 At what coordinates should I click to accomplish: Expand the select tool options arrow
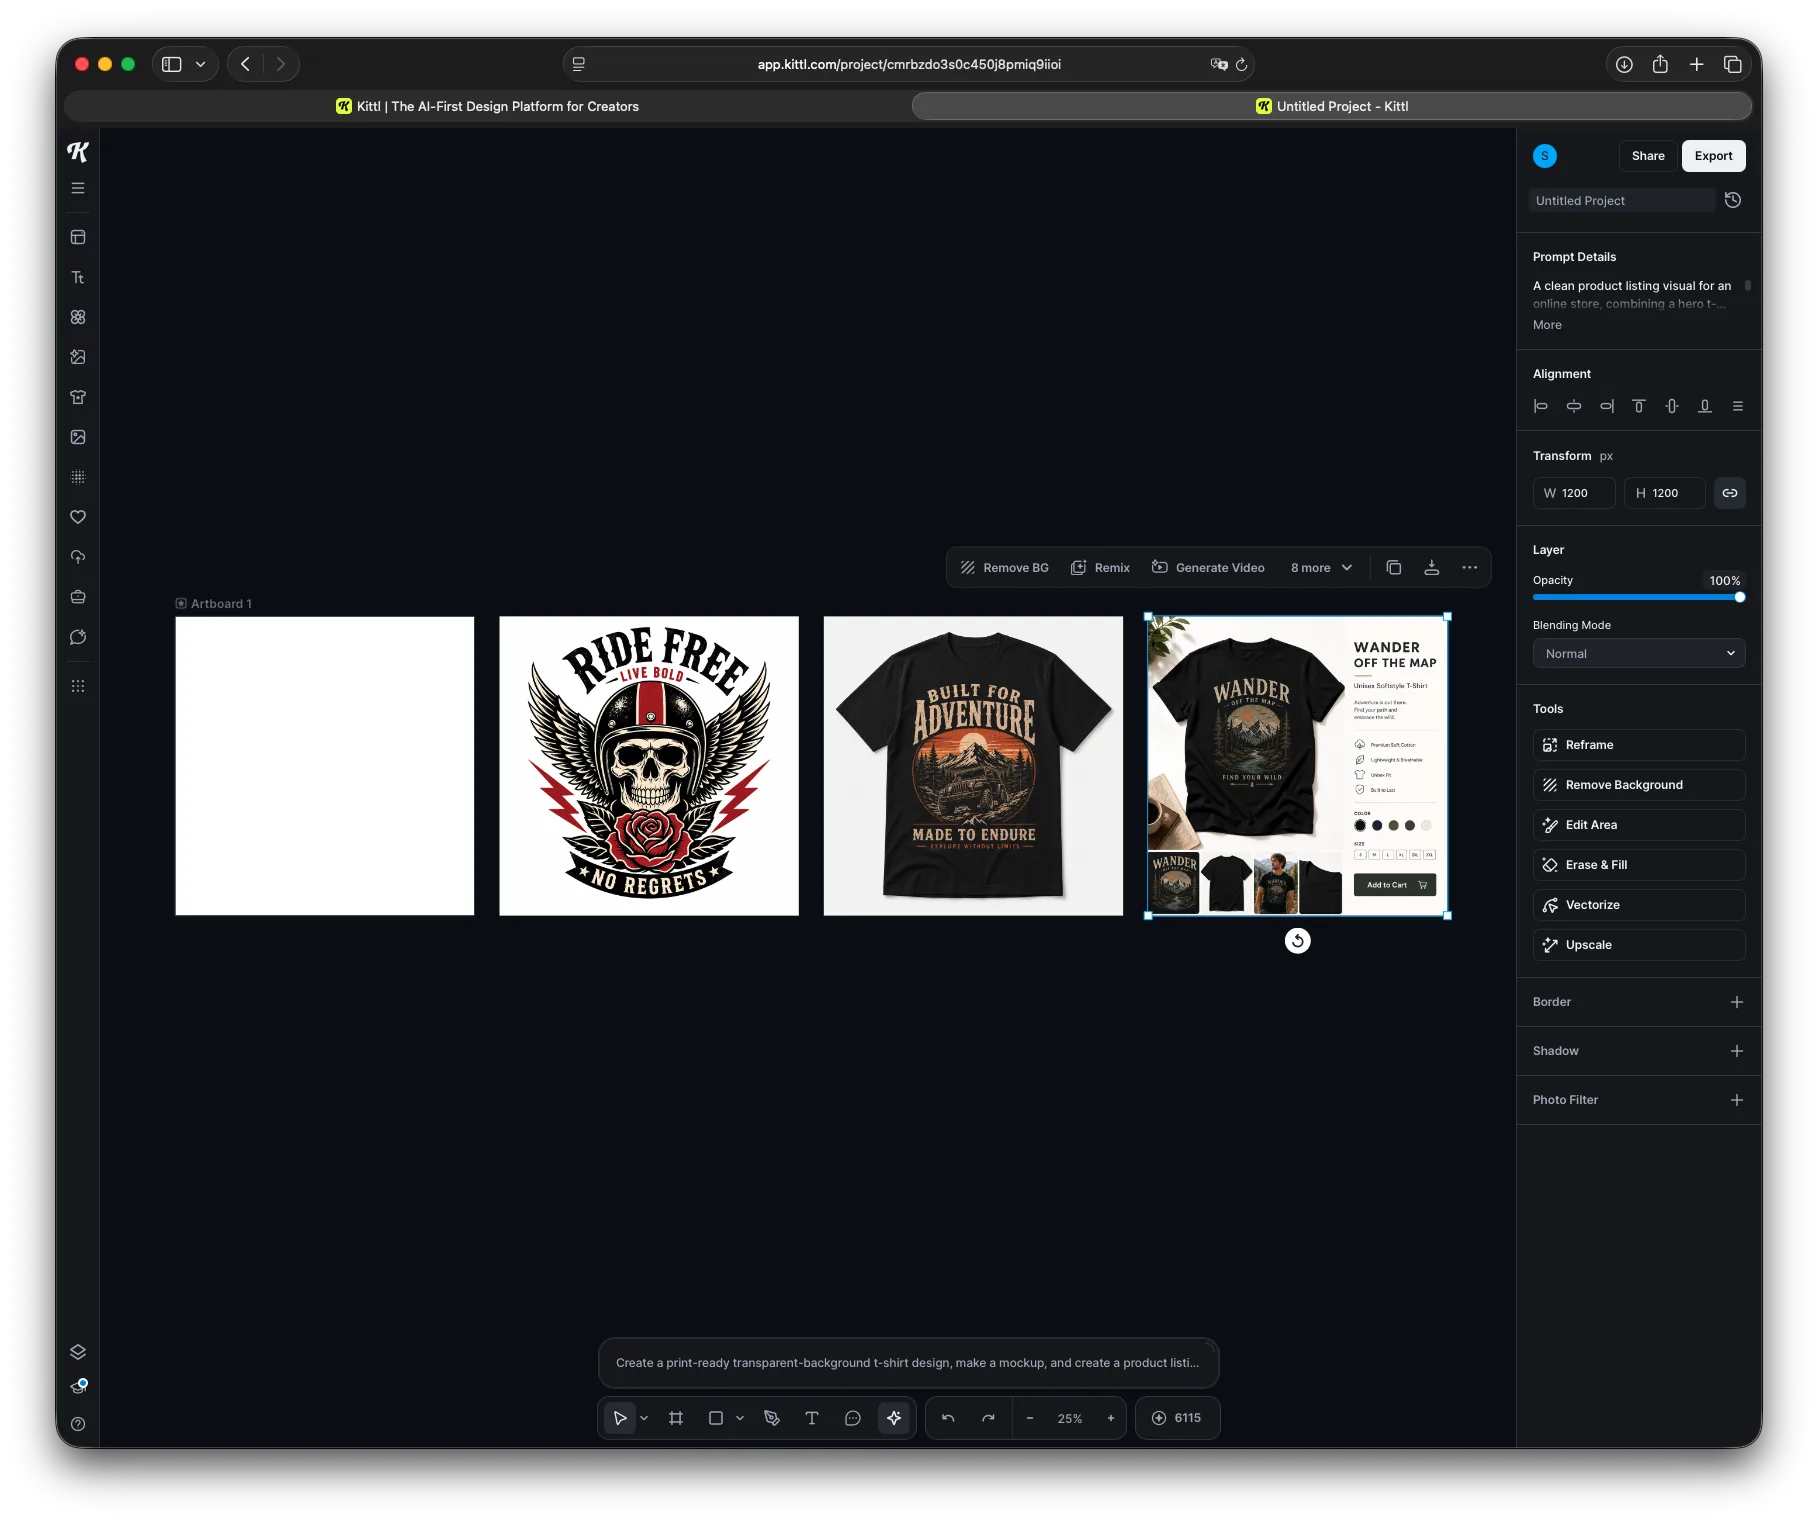pos(644,1418)
